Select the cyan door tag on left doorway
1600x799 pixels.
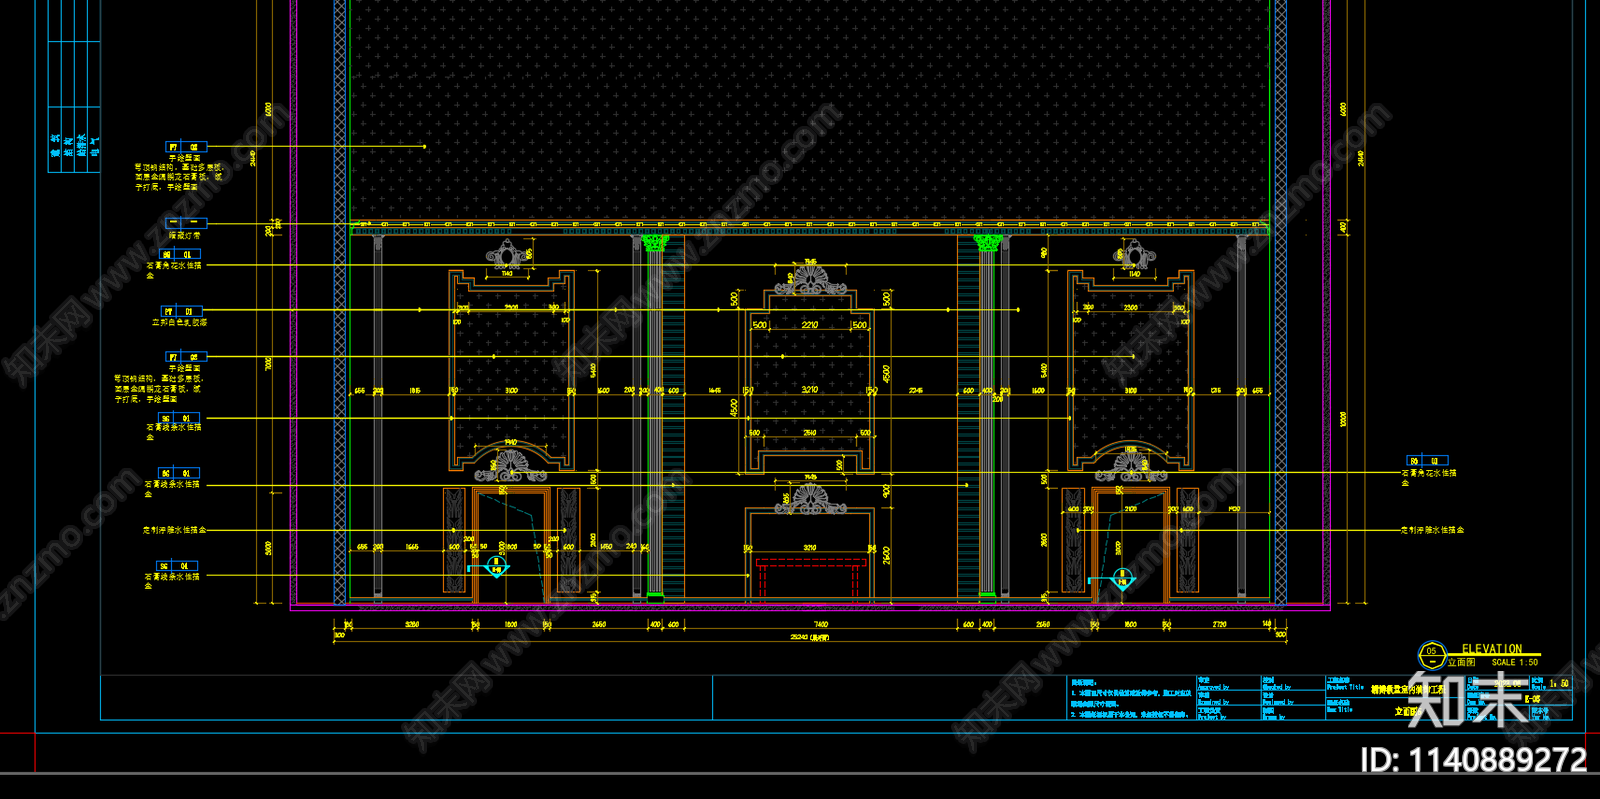(x=496, y=568)
